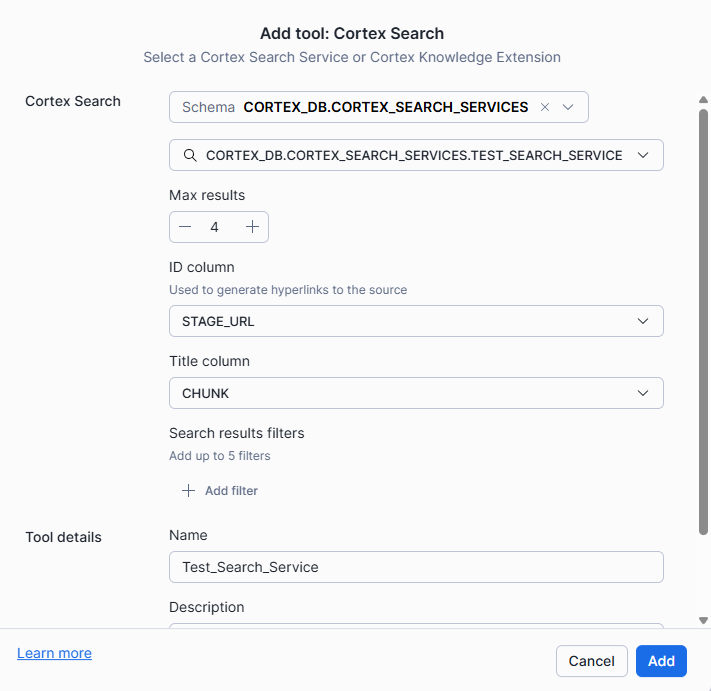Click the Add filter plus icon
This screenshot has height=691, width=711.
pos(188,491)
